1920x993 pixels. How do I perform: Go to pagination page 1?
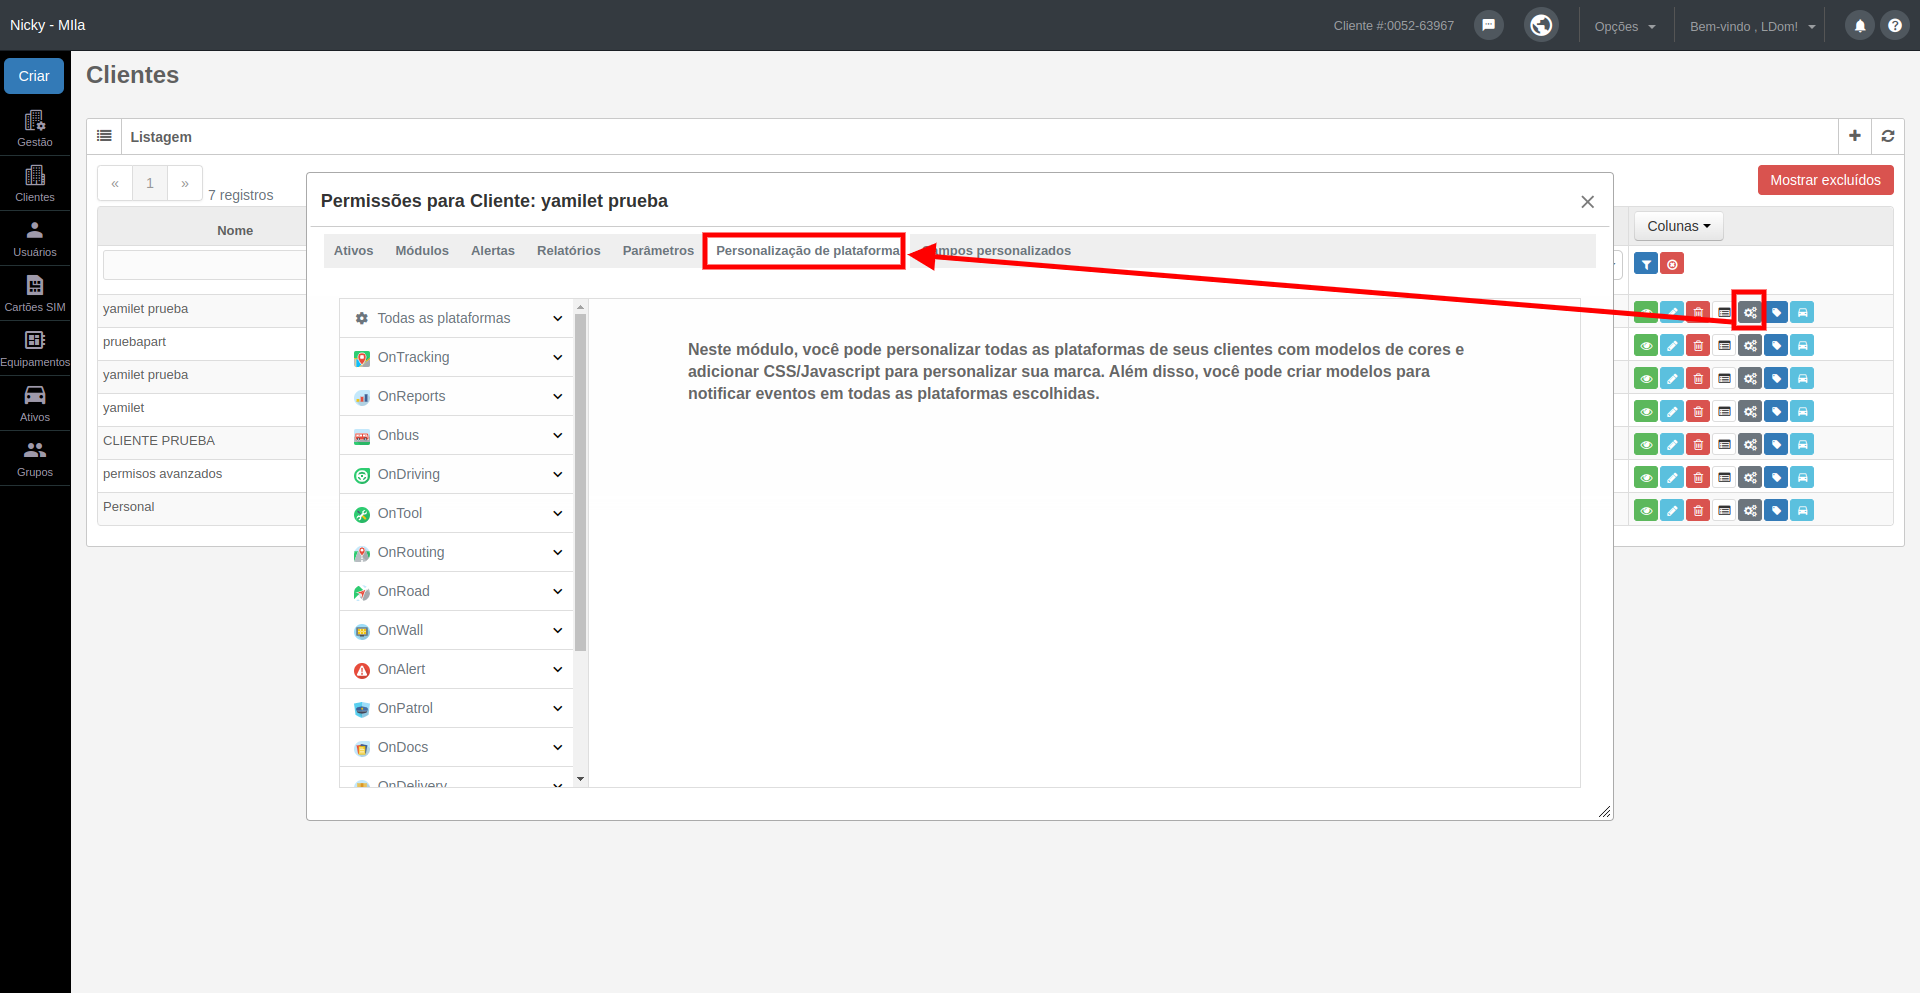(150, 183)
